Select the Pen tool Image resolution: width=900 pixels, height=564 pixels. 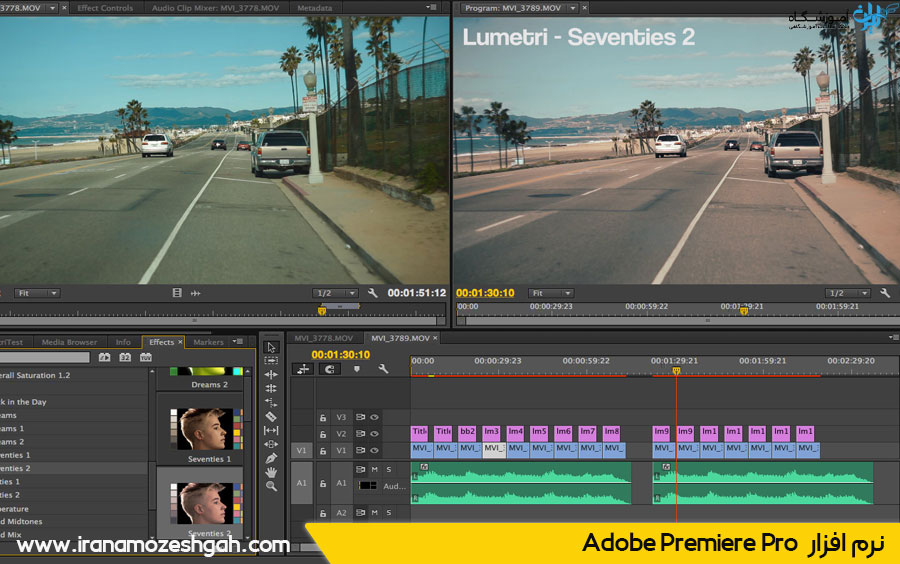[x=271, y=458]
